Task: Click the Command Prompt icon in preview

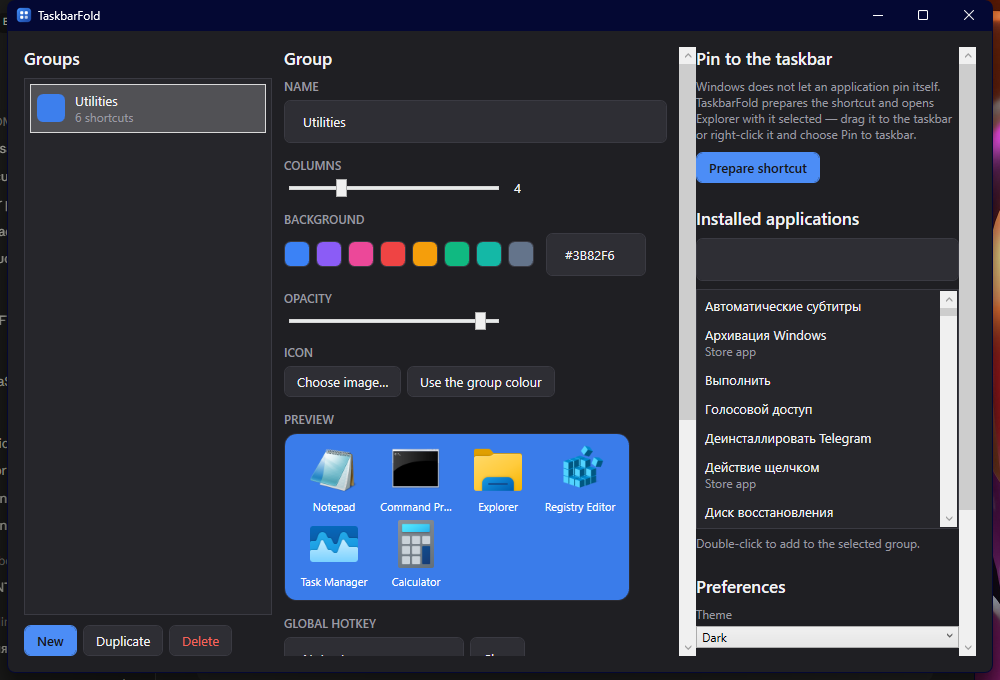Action: coord(415,469)
